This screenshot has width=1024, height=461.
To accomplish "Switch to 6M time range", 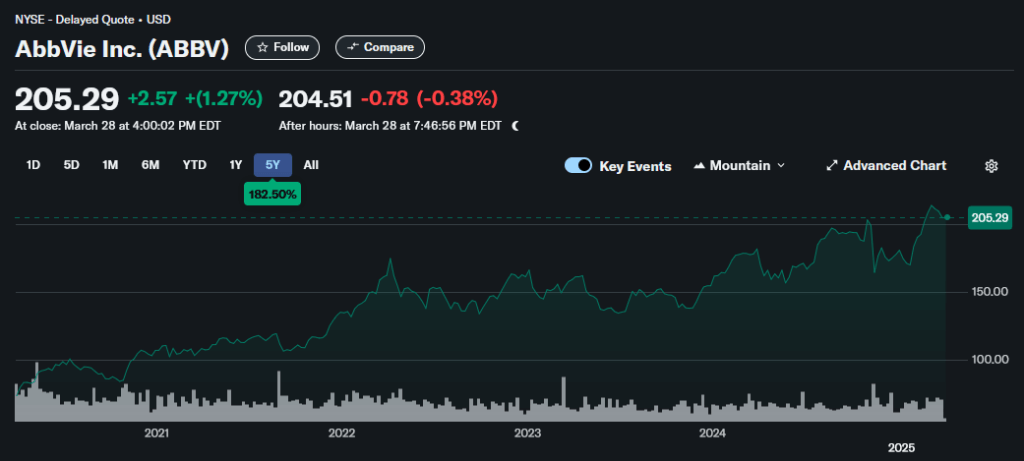I will [x=150, y=165].
